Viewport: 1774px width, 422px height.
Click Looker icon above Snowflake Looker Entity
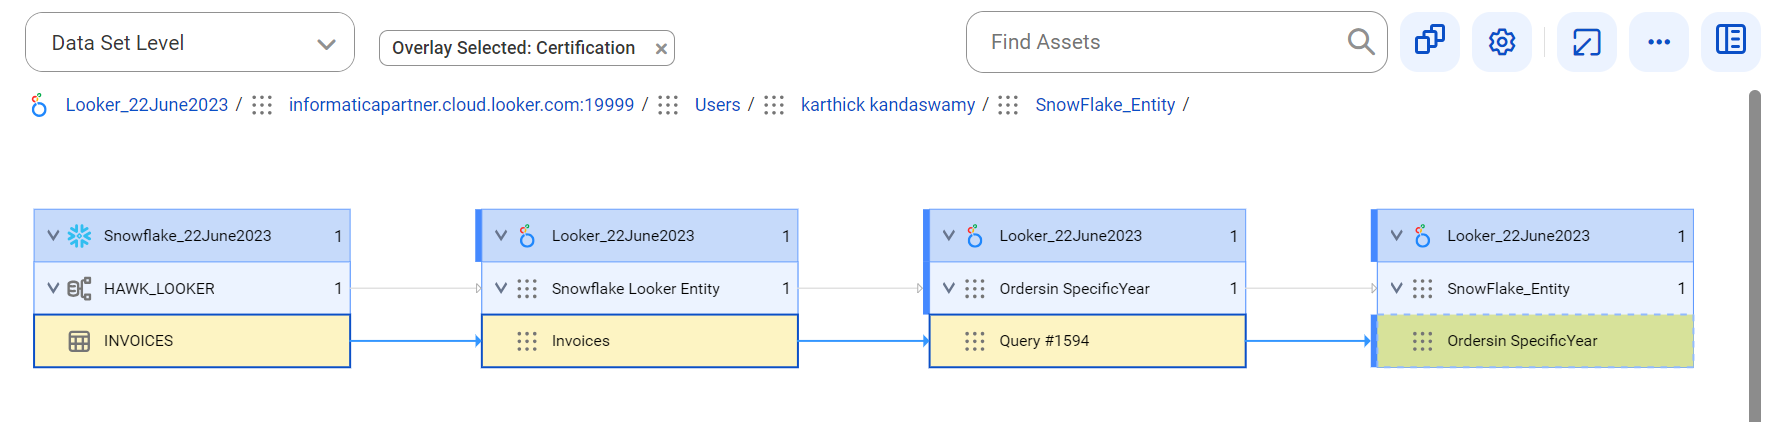click(527, 236)
